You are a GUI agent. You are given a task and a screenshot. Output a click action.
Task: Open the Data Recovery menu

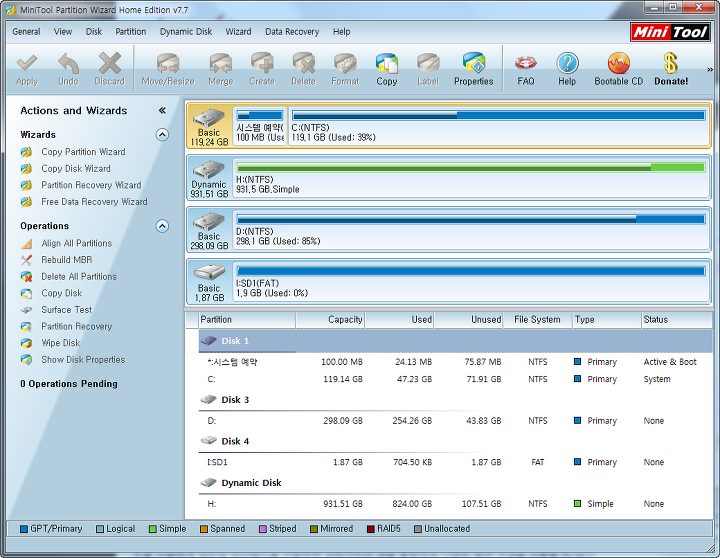tap(292, 32)
